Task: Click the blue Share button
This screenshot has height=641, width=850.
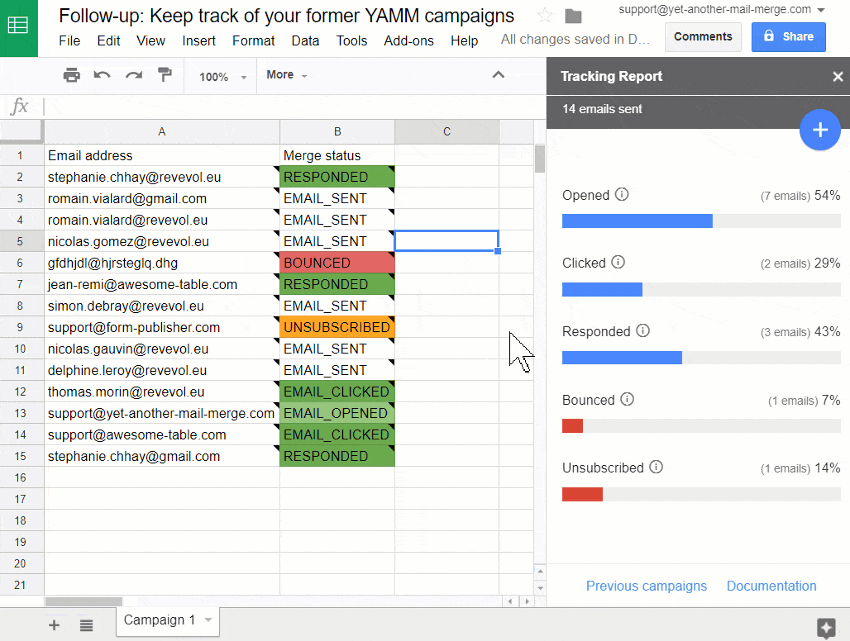Action: pos(788,37)
